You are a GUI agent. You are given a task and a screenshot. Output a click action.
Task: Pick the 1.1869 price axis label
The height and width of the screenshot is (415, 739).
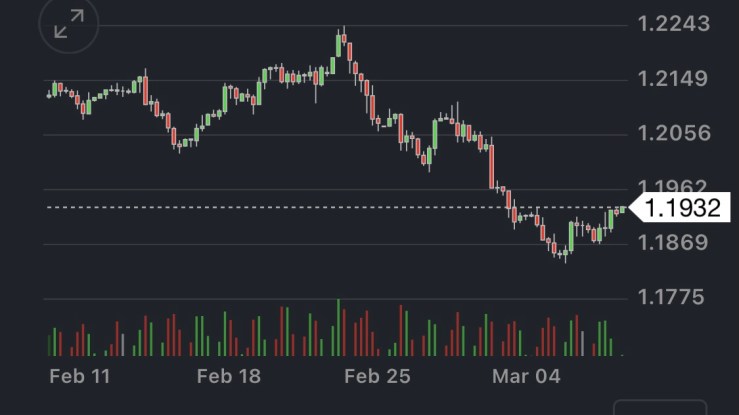(x=673, y=242)
